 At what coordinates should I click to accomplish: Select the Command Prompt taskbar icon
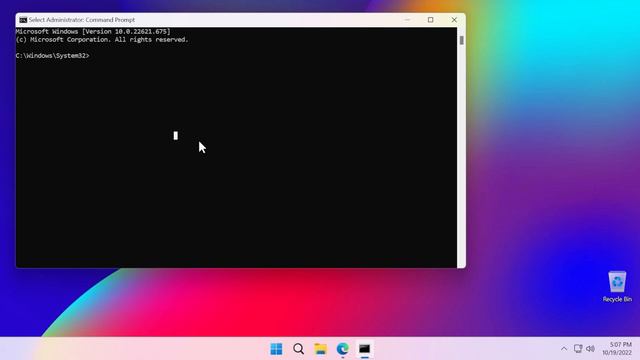[364, 349]
